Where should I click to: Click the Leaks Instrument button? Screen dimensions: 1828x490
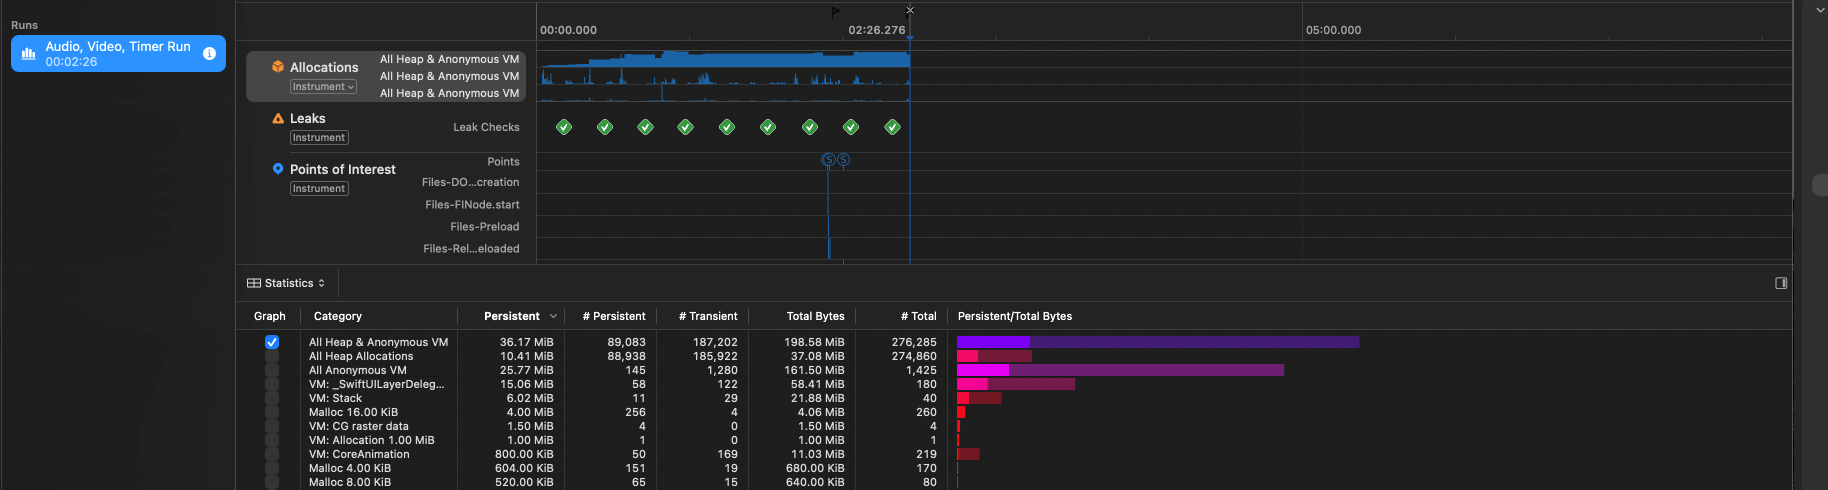tap(319, 138)
